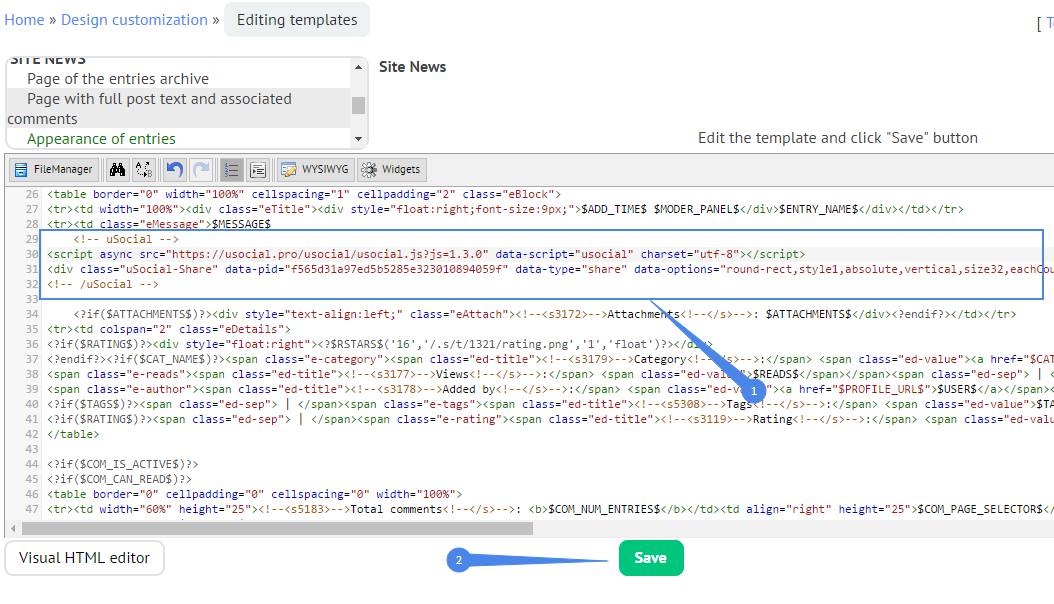Click the table tag on line 26
This screenshot has height=604, width=1054.
coord(304,195)
